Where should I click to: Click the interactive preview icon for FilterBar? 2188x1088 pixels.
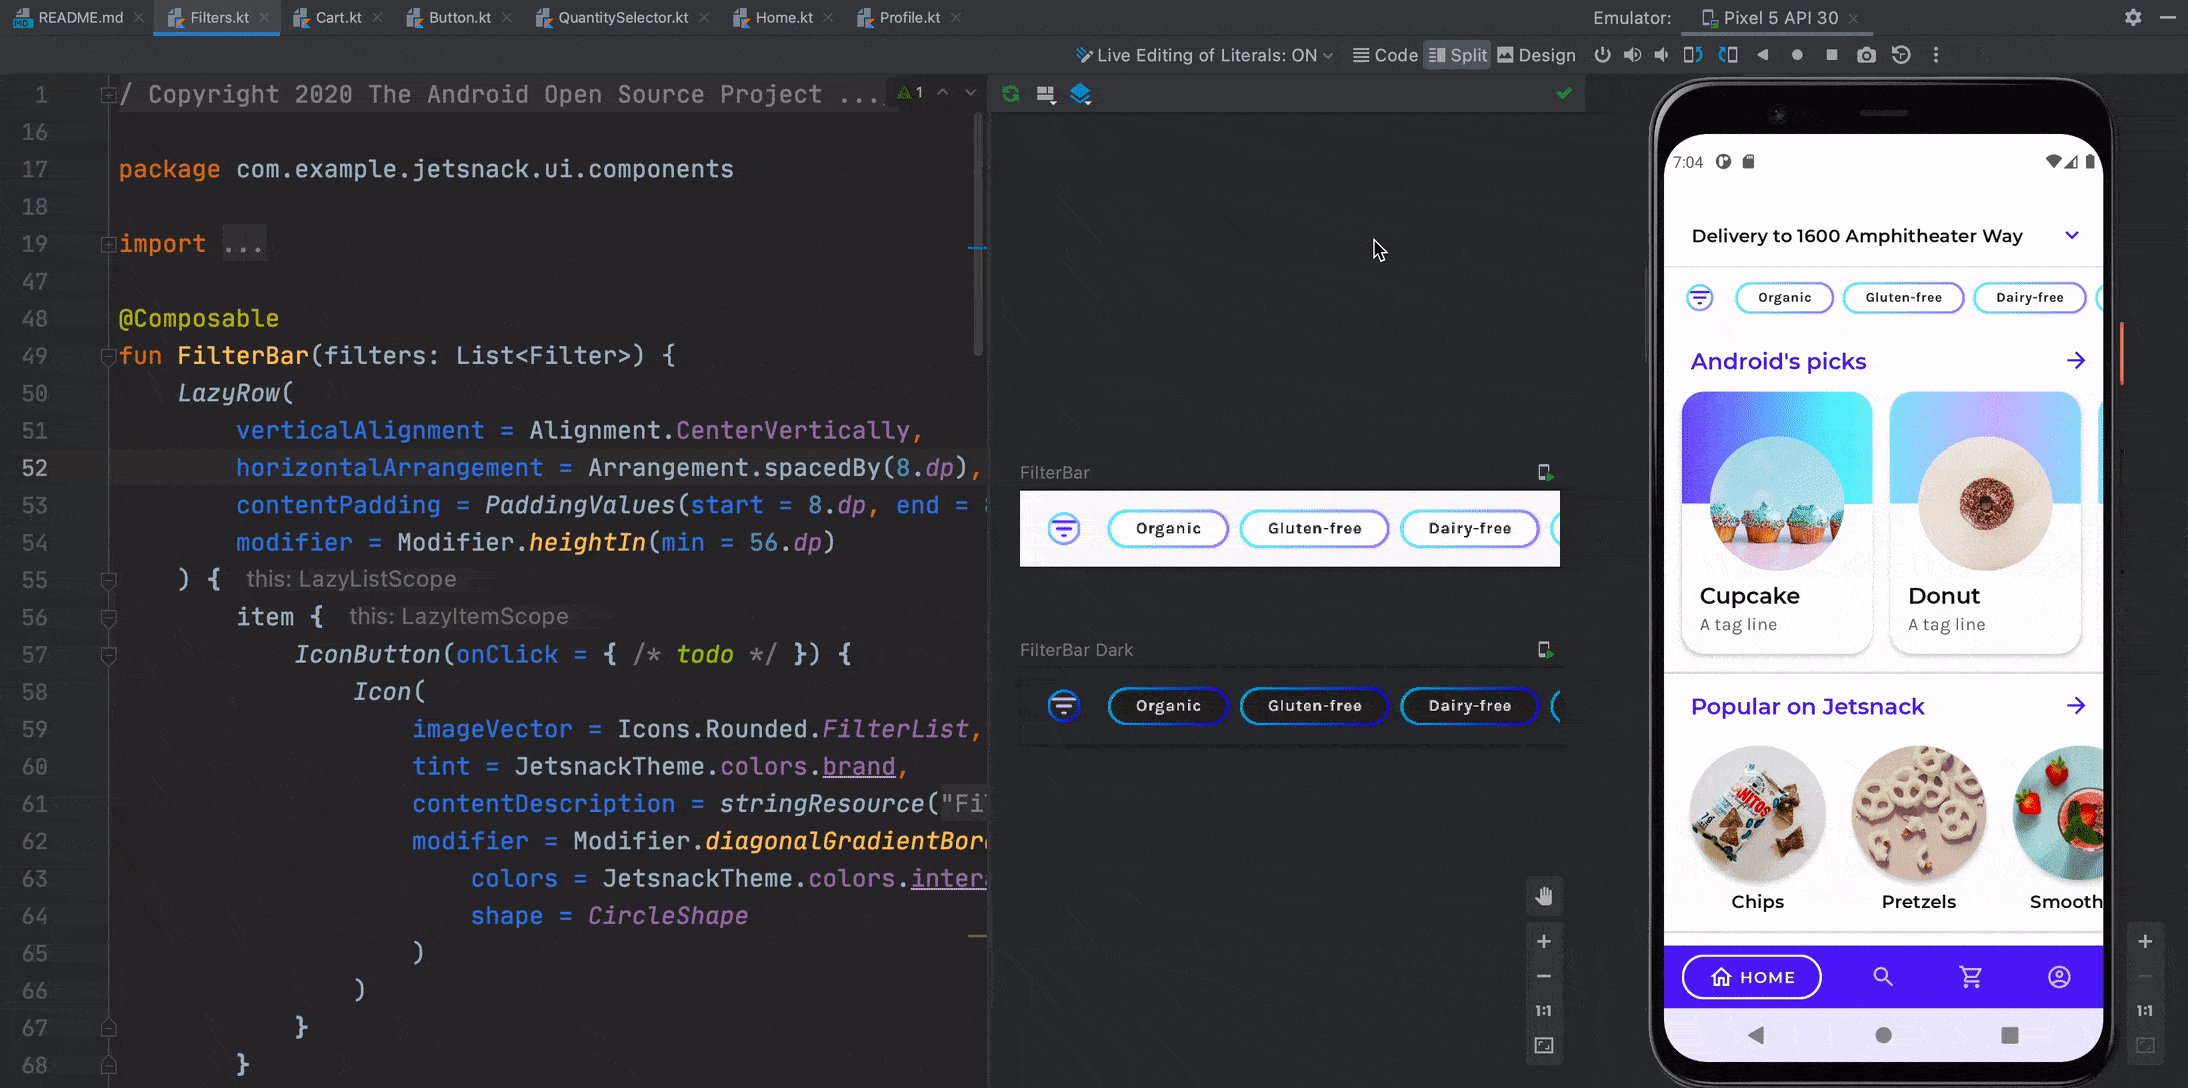coord(1543,471)
